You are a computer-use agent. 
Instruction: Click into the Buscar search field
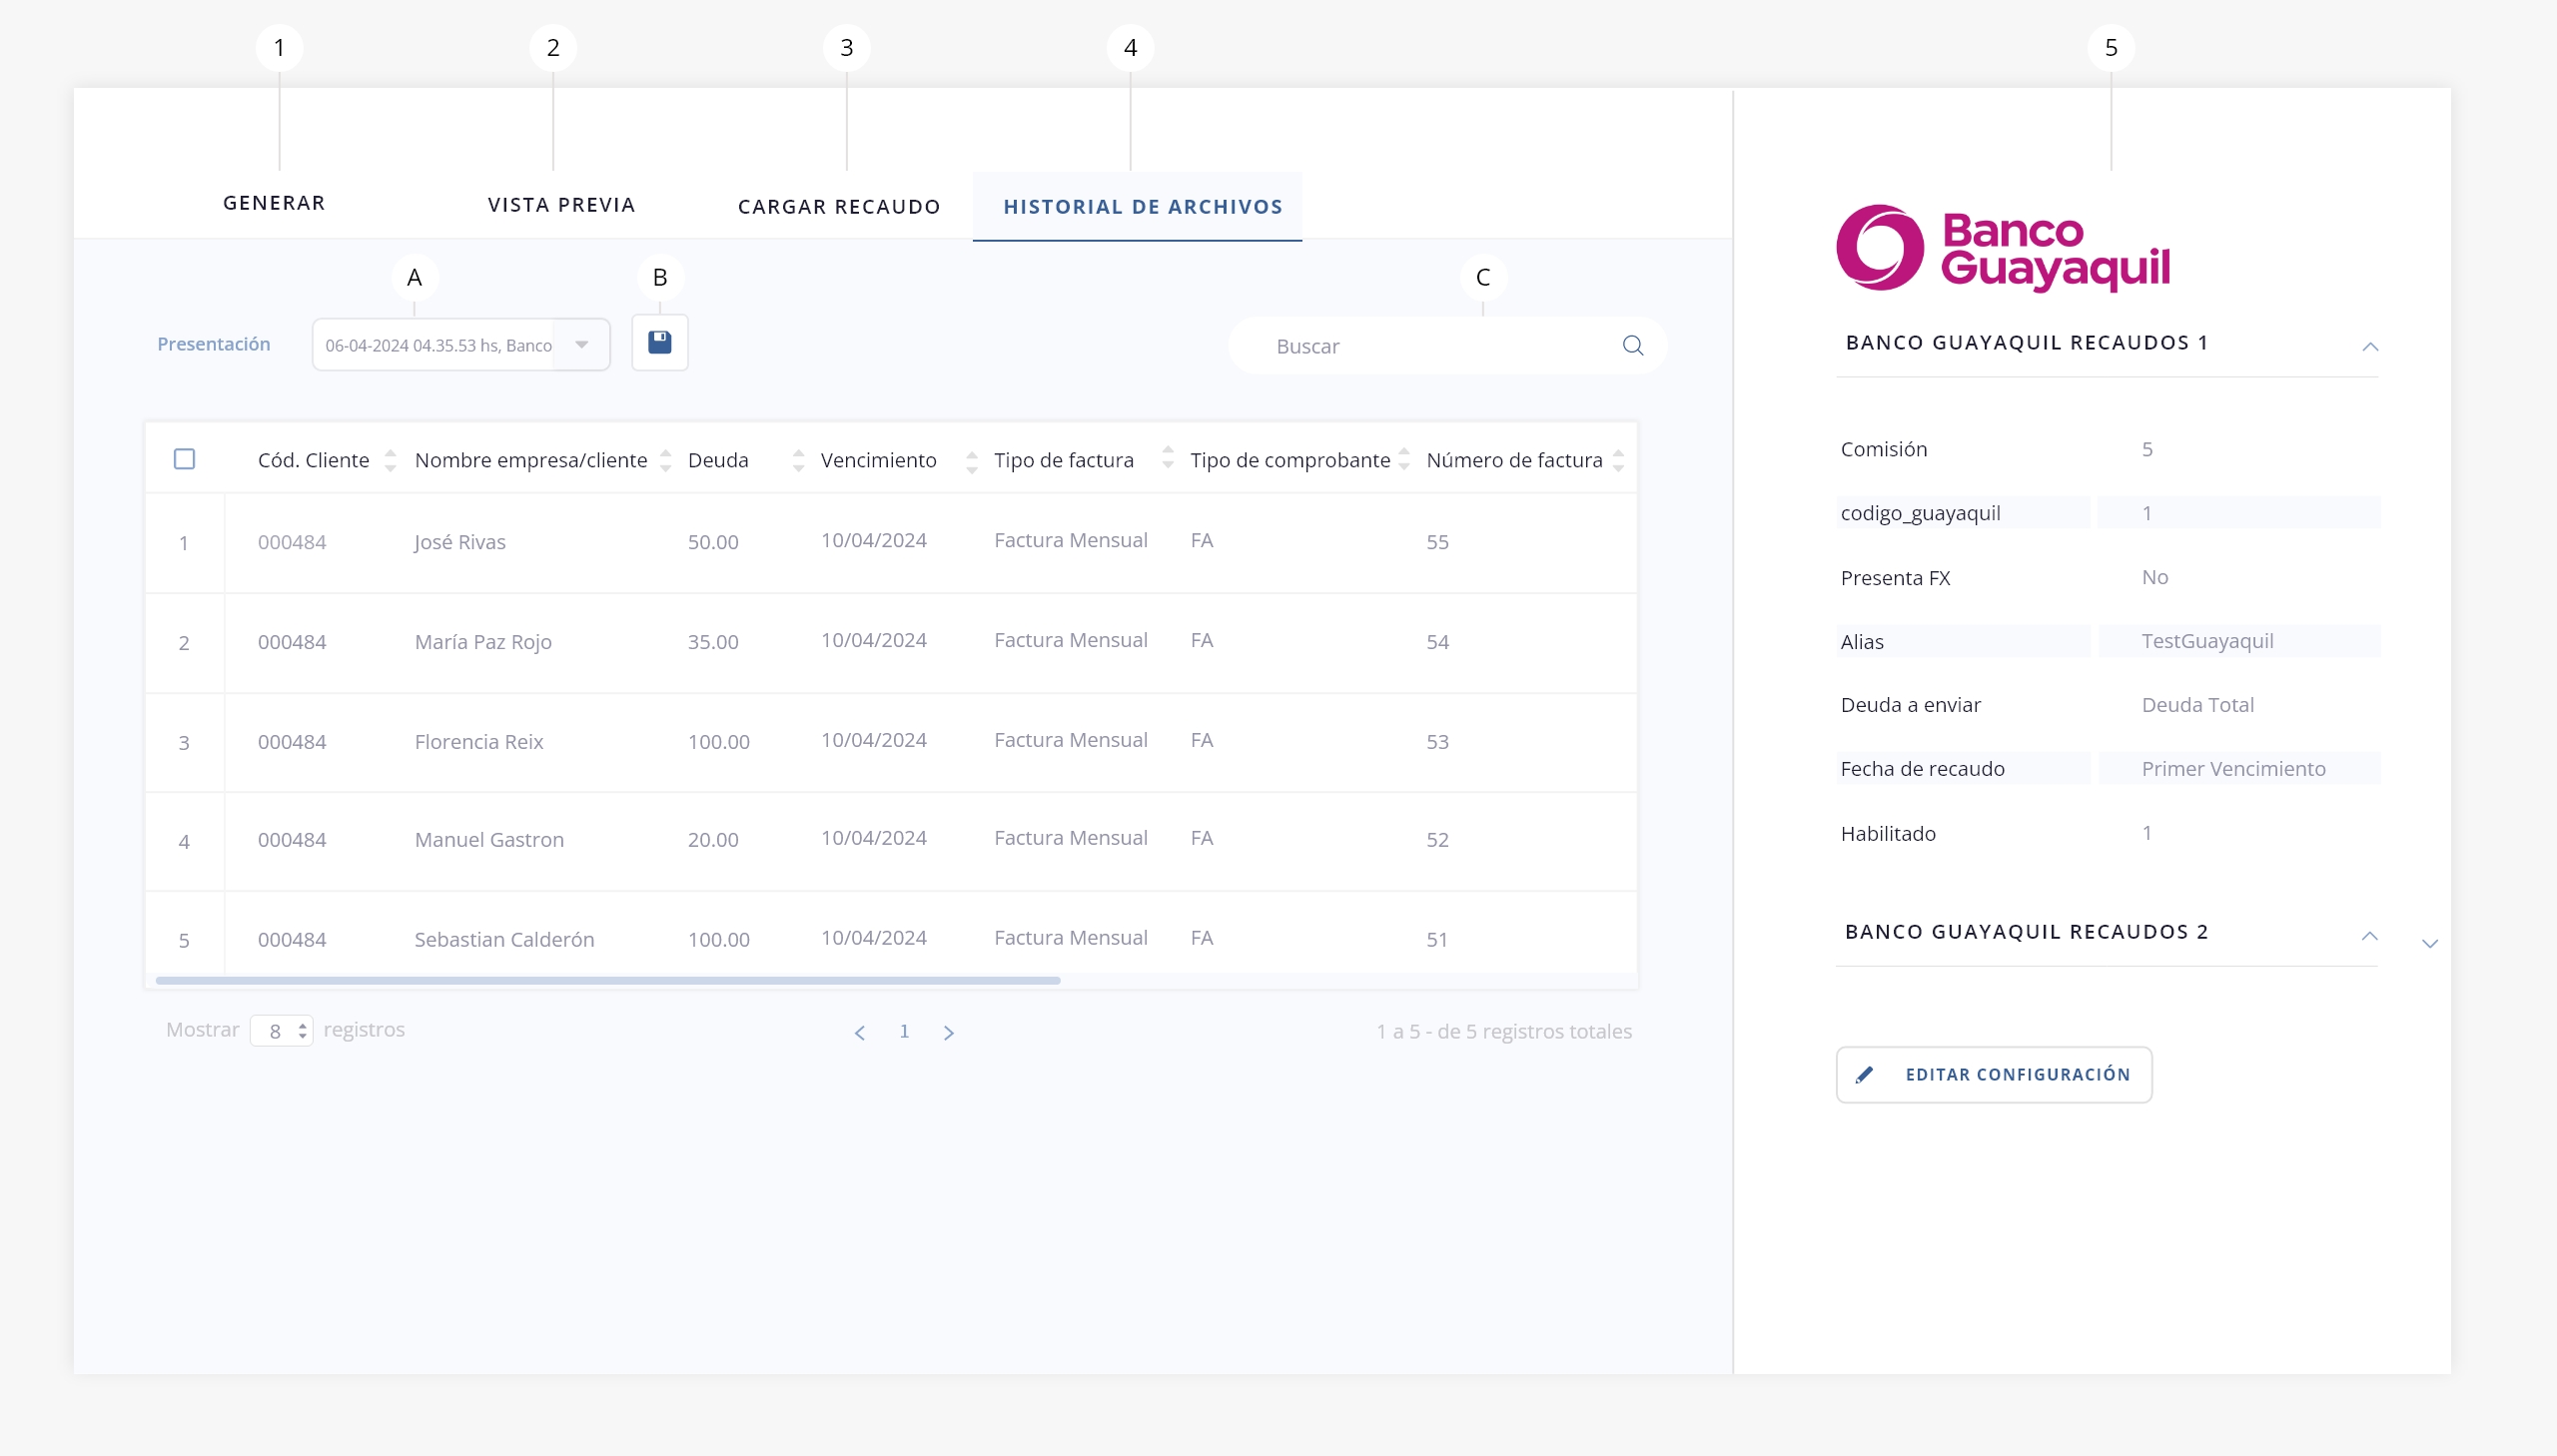(x=1447, y=346)
